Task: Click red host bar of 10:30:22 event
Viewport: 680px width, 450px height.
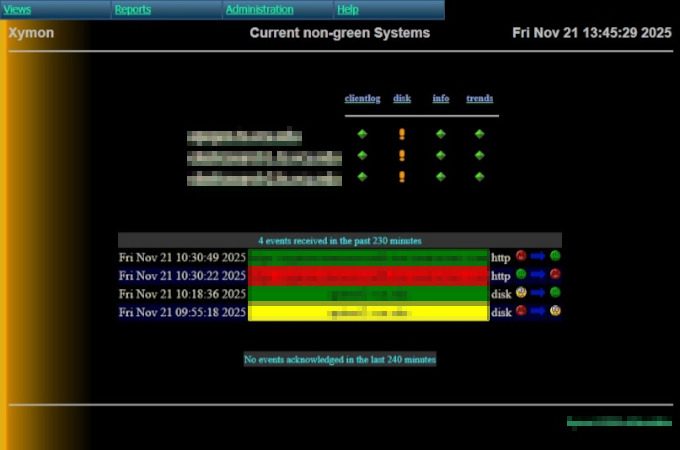Action: click(369, 276)
